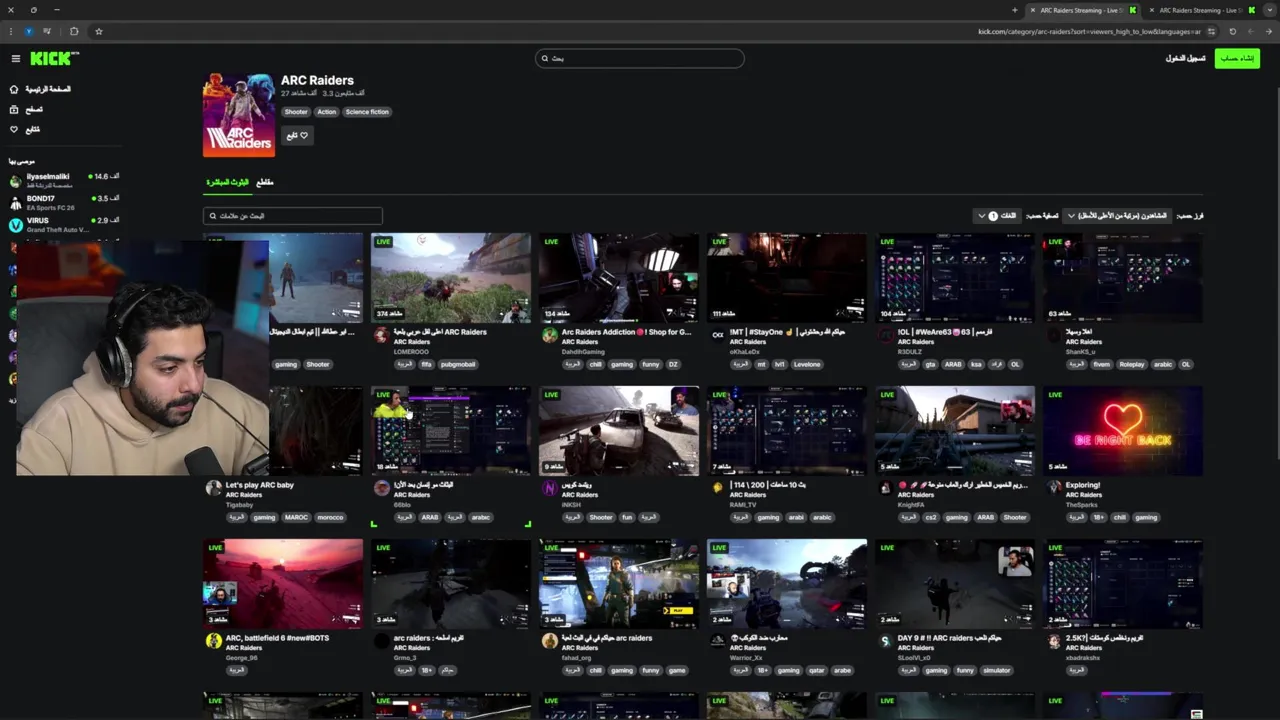Switch to the clips tab

pos(265,182)
